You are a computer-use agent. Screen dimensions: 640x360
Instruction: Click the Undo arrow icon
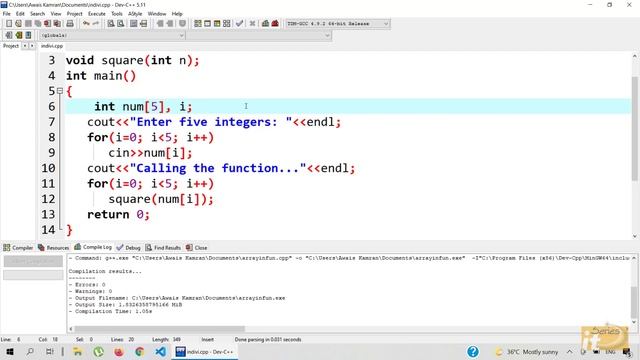[86, 24]
